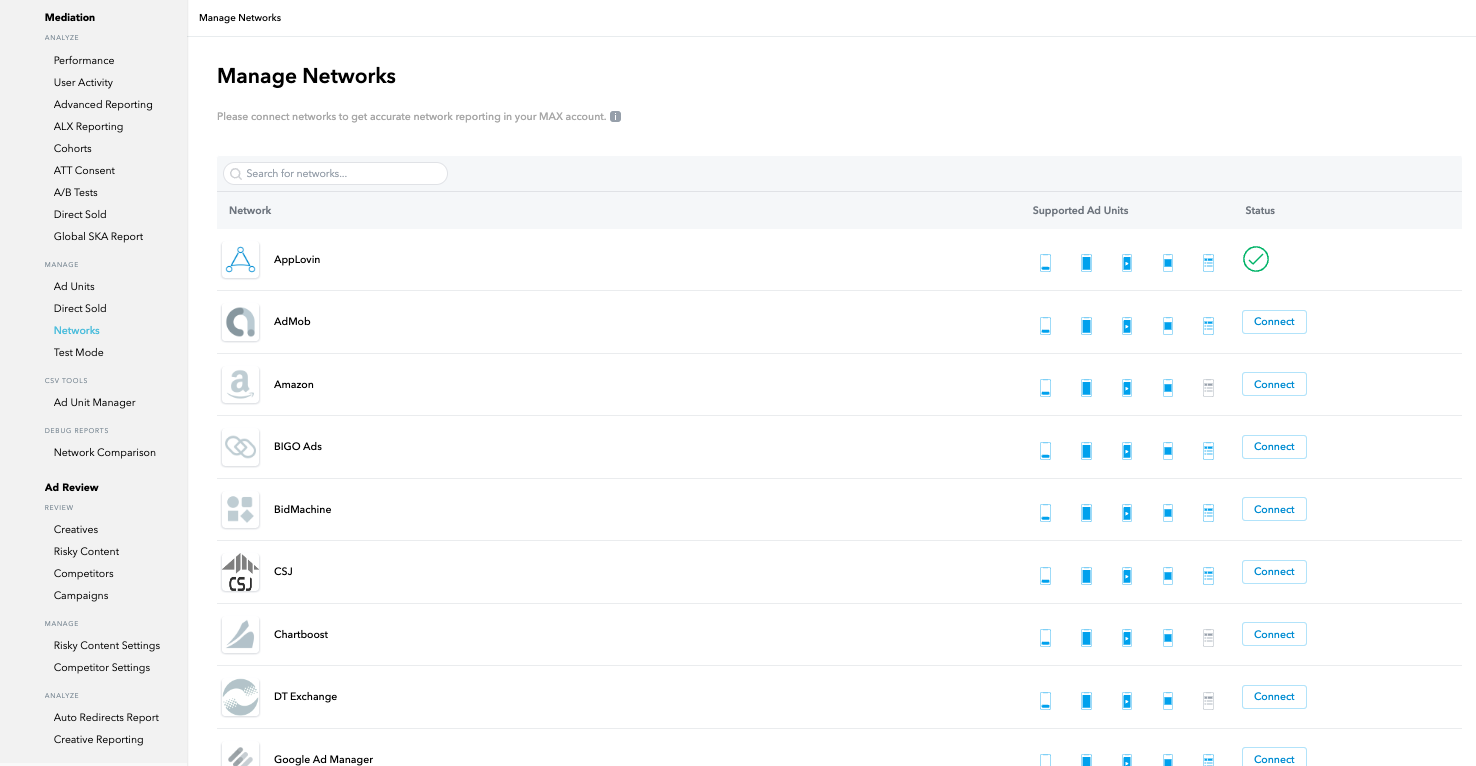Click the Amazon network logo
The height and width of the screenshot is (766, 1476).
coord(240,384)
